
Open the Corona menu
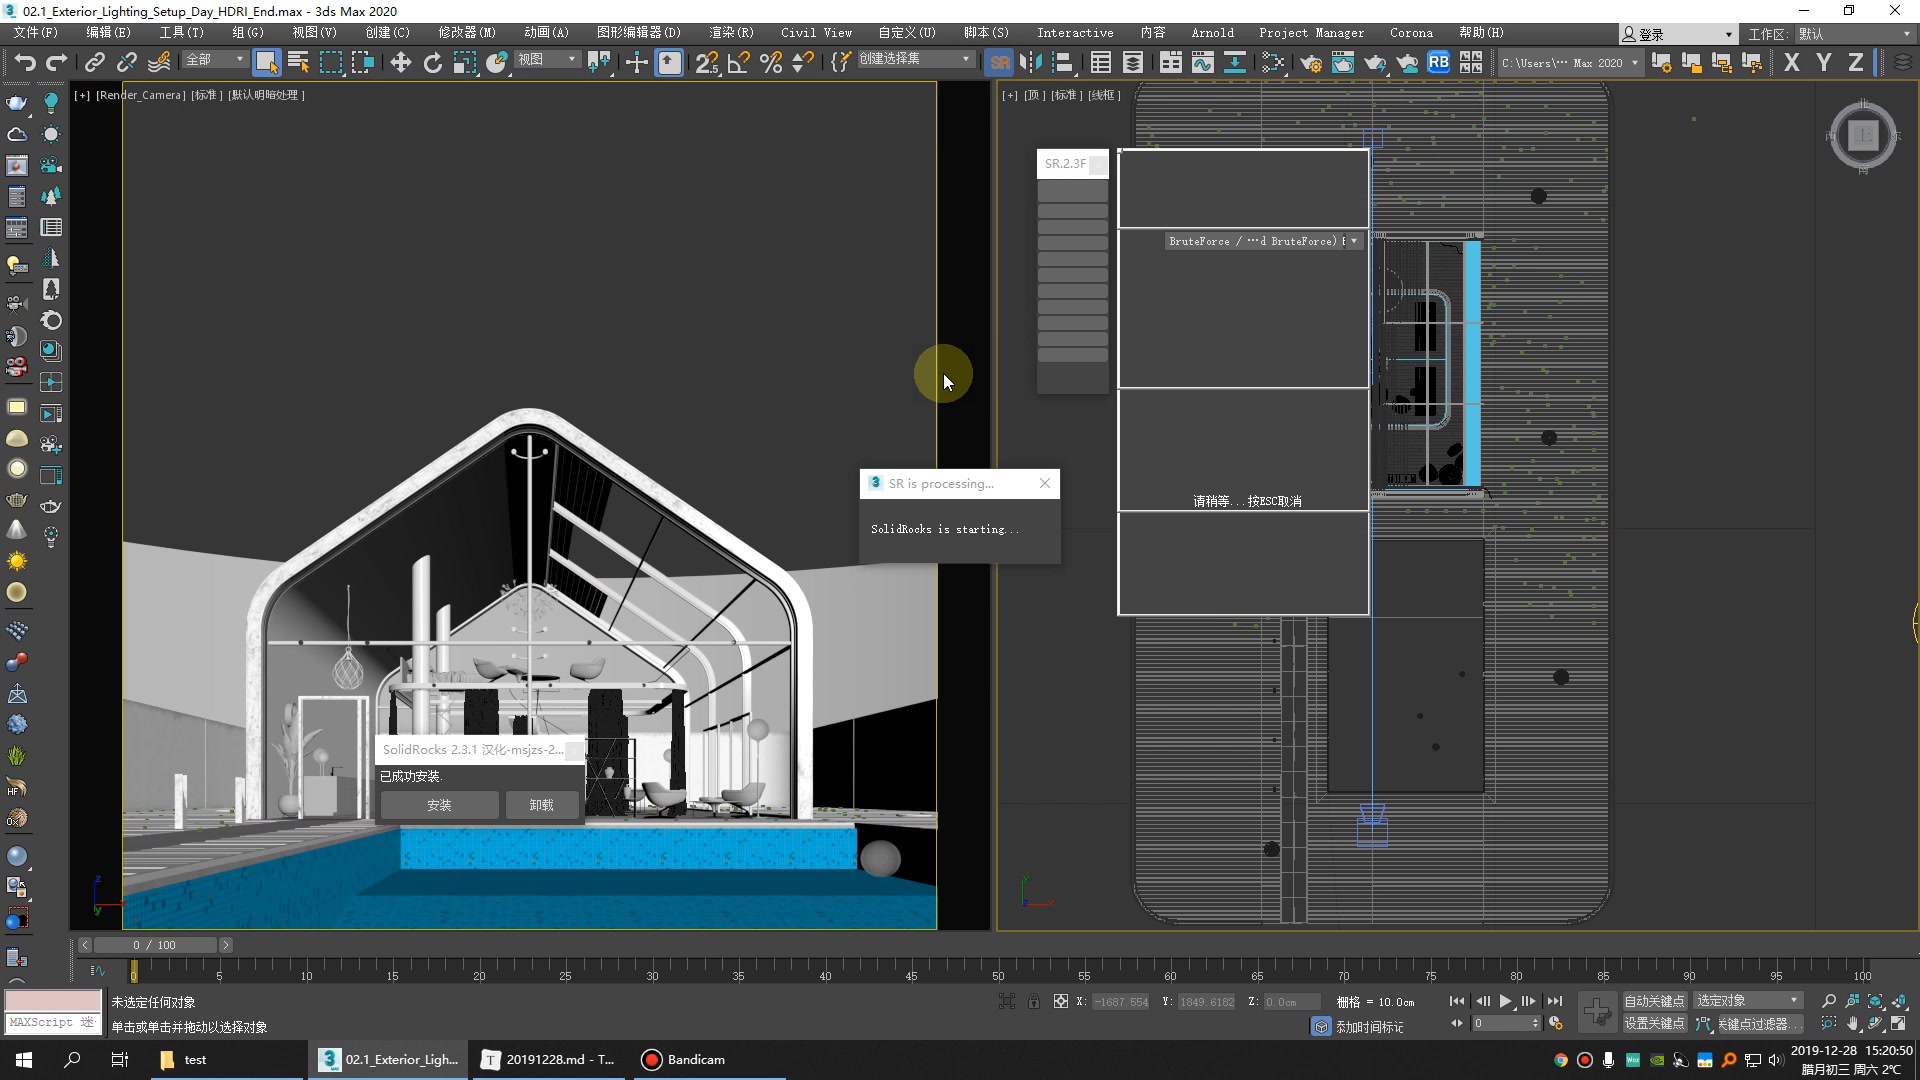pyautogui.click(x=1410, y=33)
